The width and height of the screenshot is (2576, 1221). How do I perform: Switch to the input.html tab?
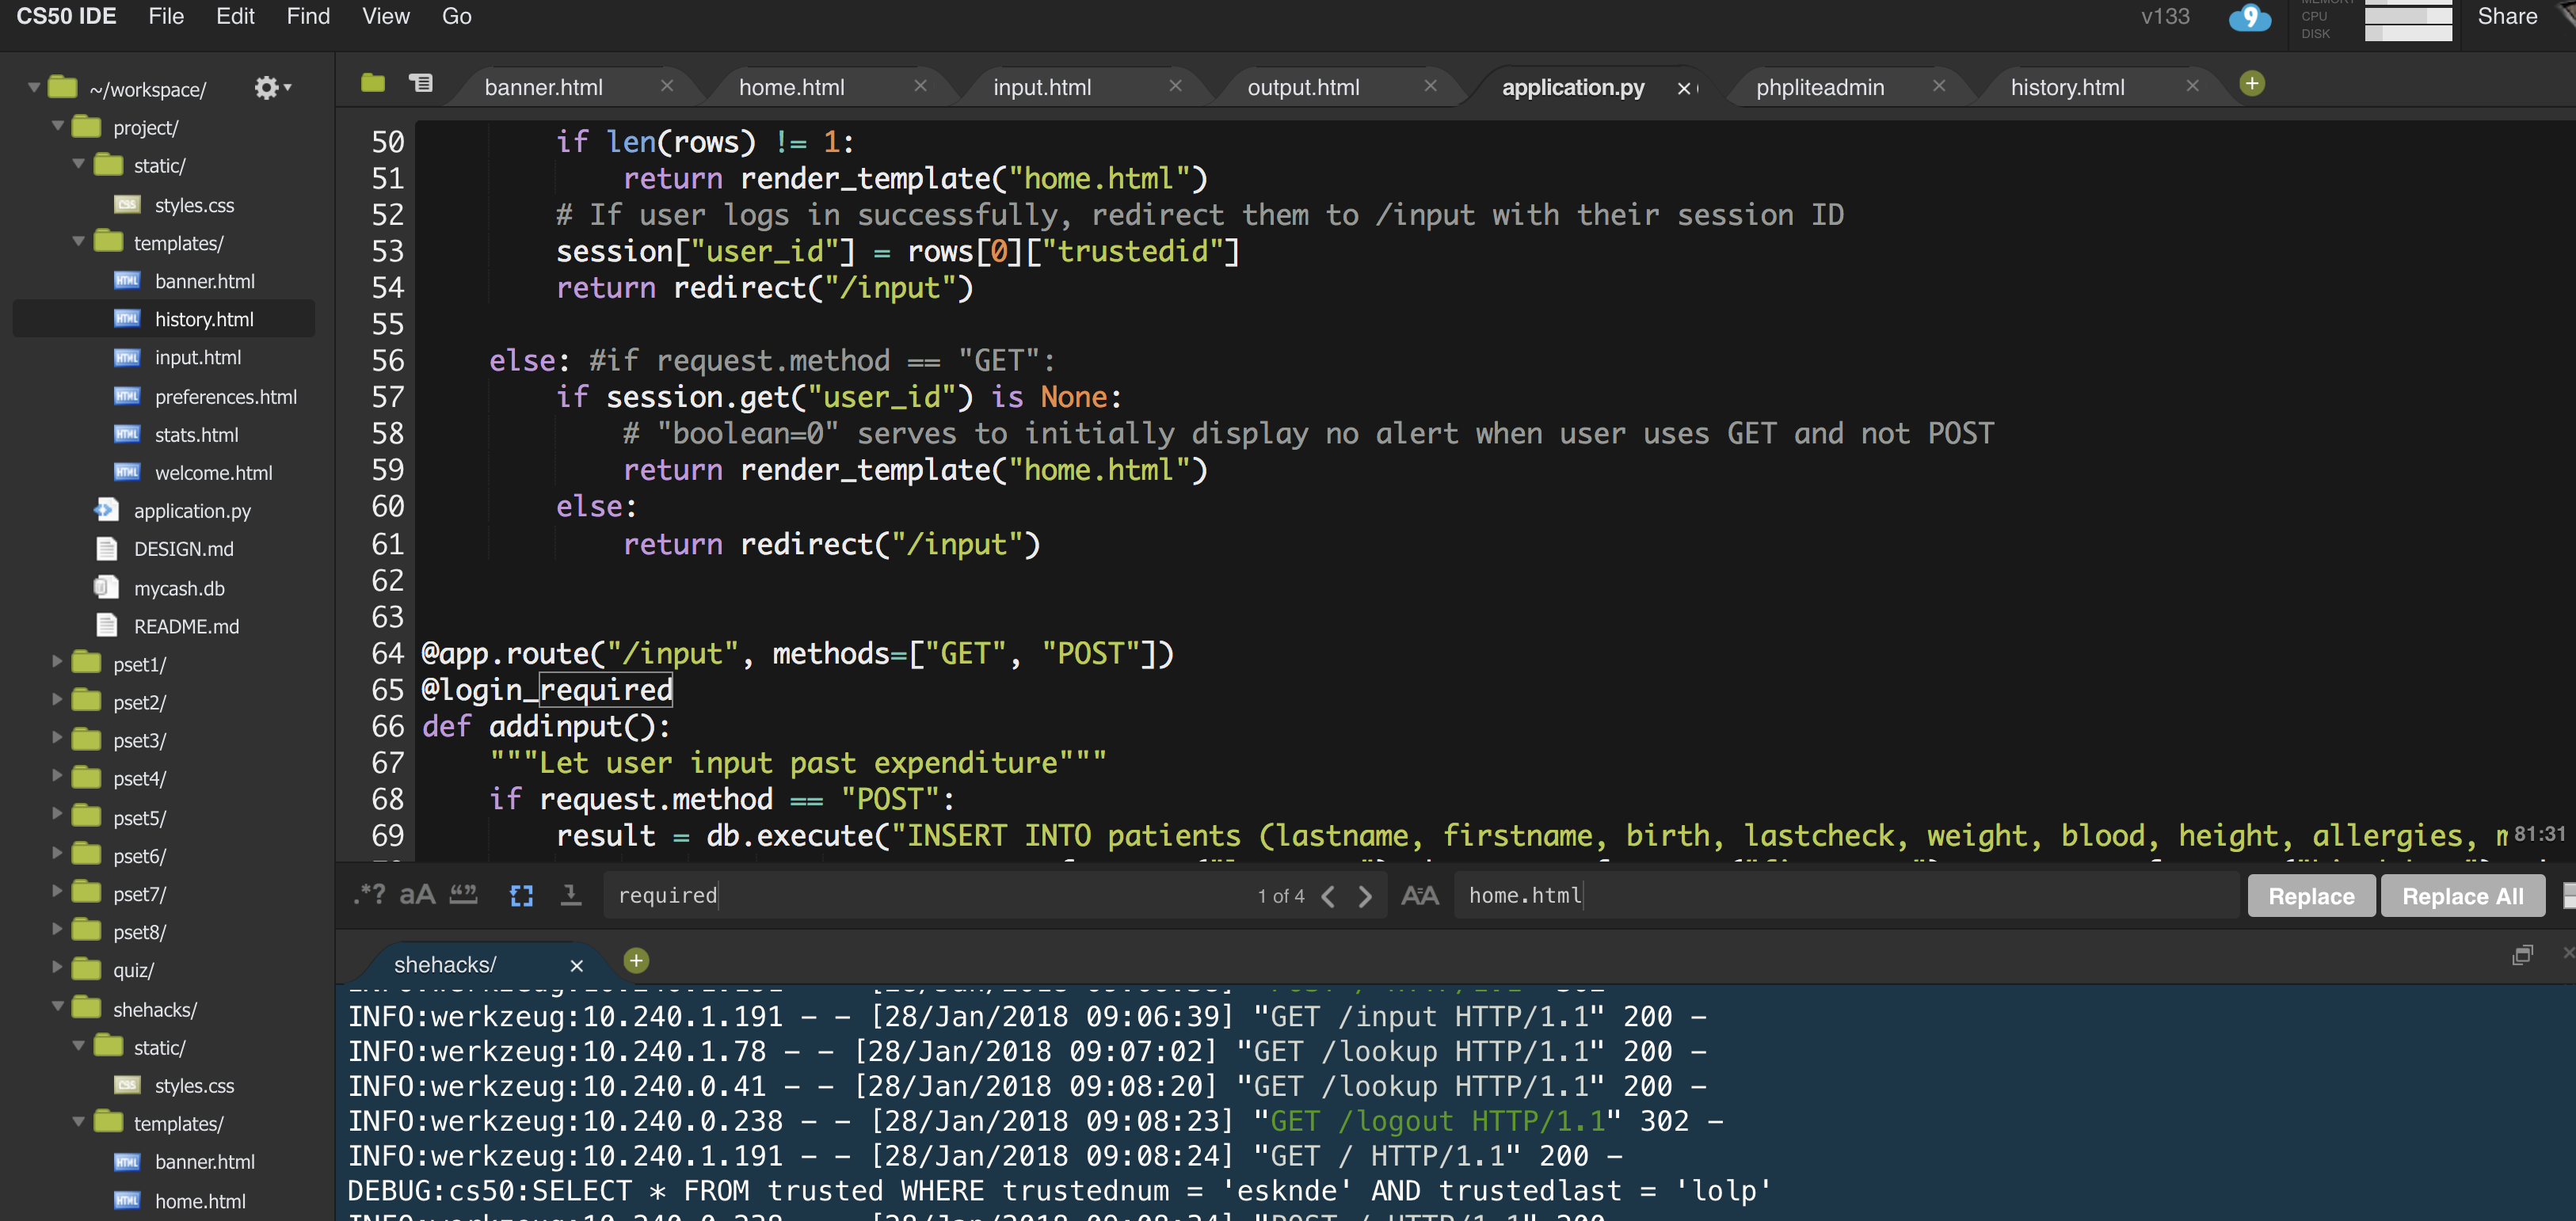coord(1042,87)
